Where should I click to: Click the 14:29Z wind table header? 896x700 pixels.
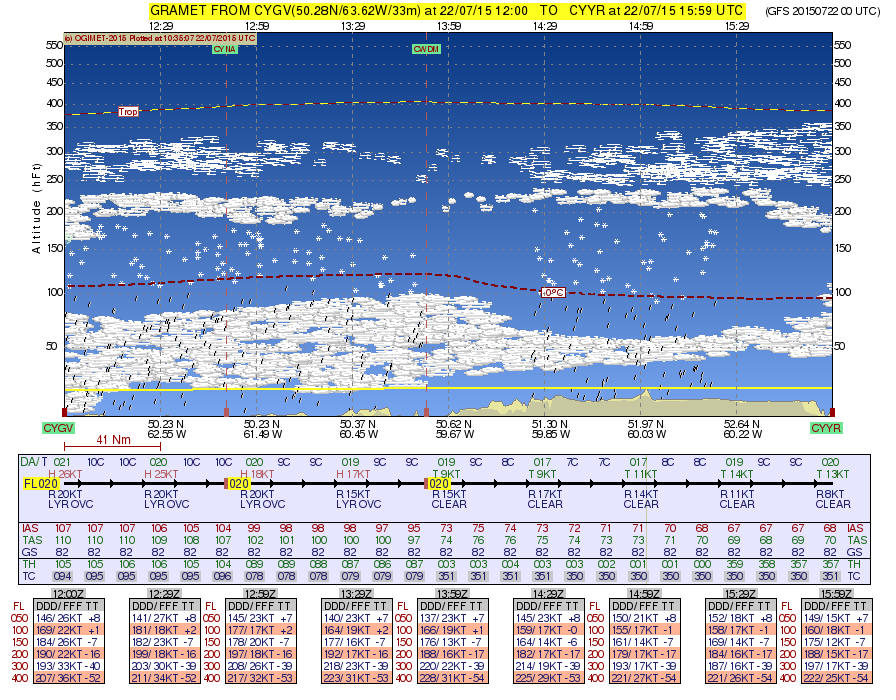tap(544, 593)
